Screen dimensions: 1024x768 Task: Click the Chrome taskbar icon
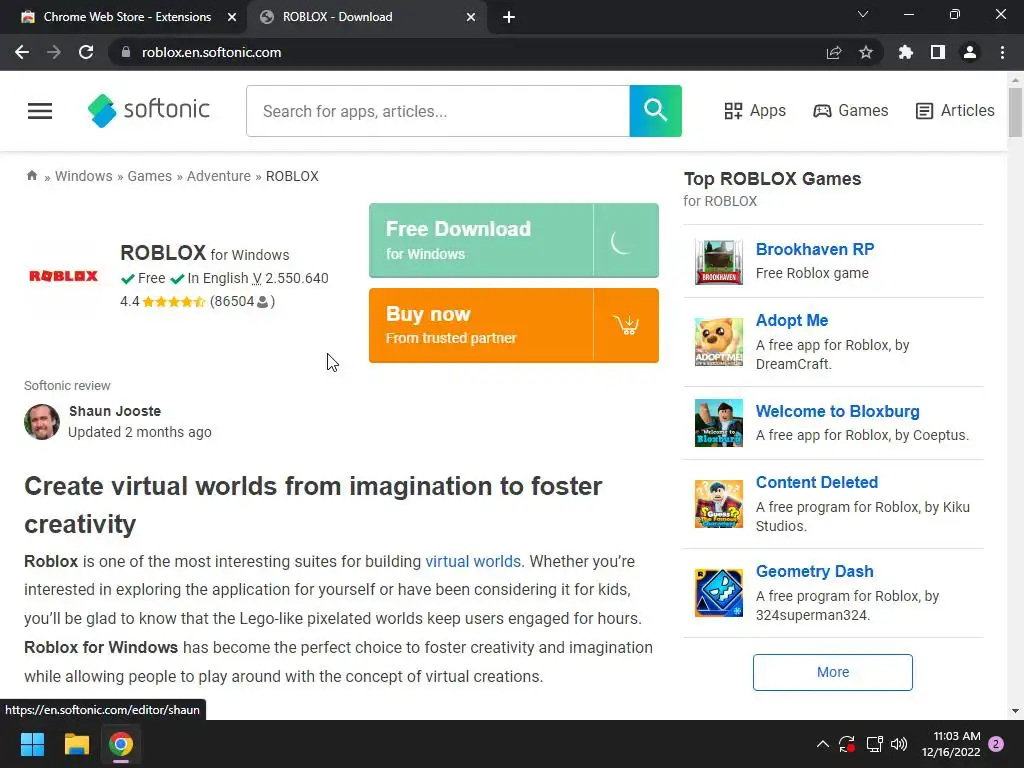coord(121,744)
